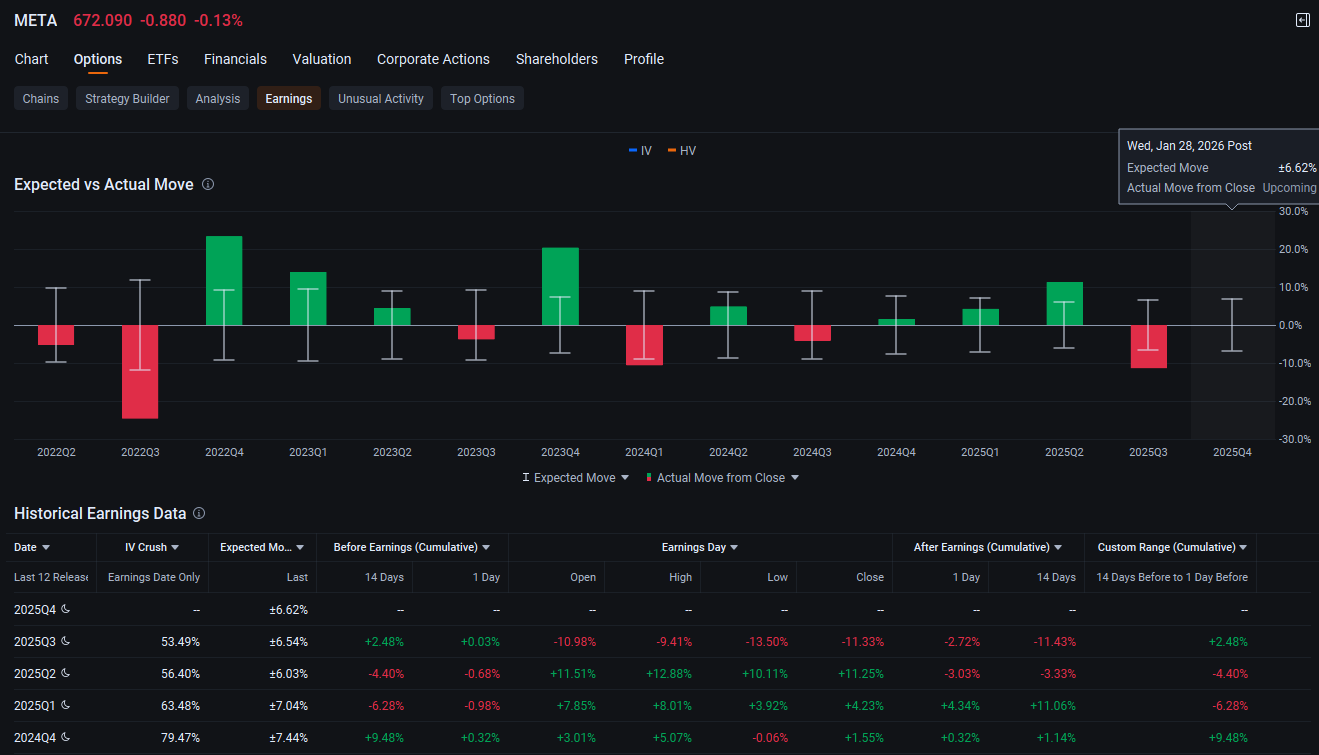Open the Valuation tab
Image resolution: width=1319 pixels, height=755 pixels.
click(x=322, y=59)
